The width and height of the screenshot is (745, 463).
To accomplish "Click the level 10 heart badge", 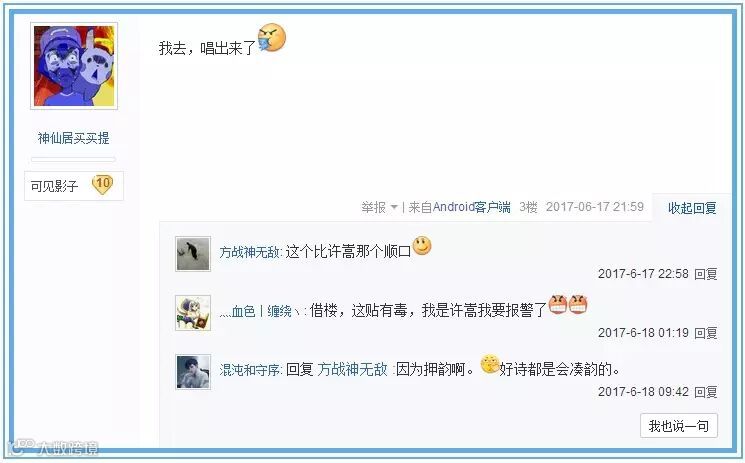I will pos(102,185).
